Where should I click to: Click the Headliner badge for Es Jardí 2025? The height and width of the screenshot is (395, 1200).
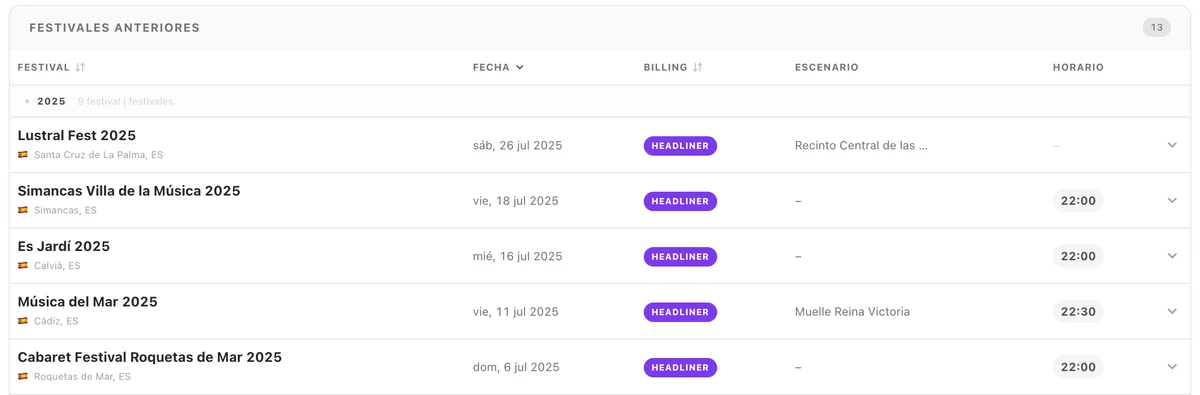[680, 256]
